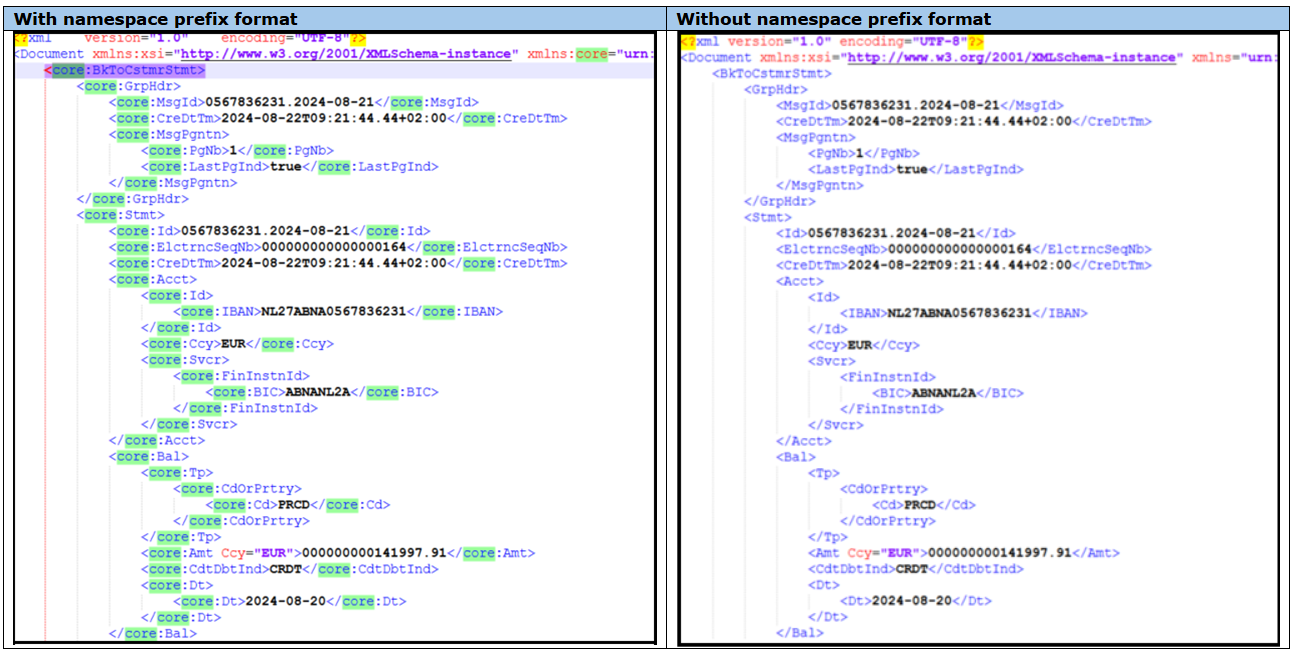This screenshot has width=1291, height=651.
Task: Click the amount value inside core:Amt element
Action: click(x=373, y=553)
